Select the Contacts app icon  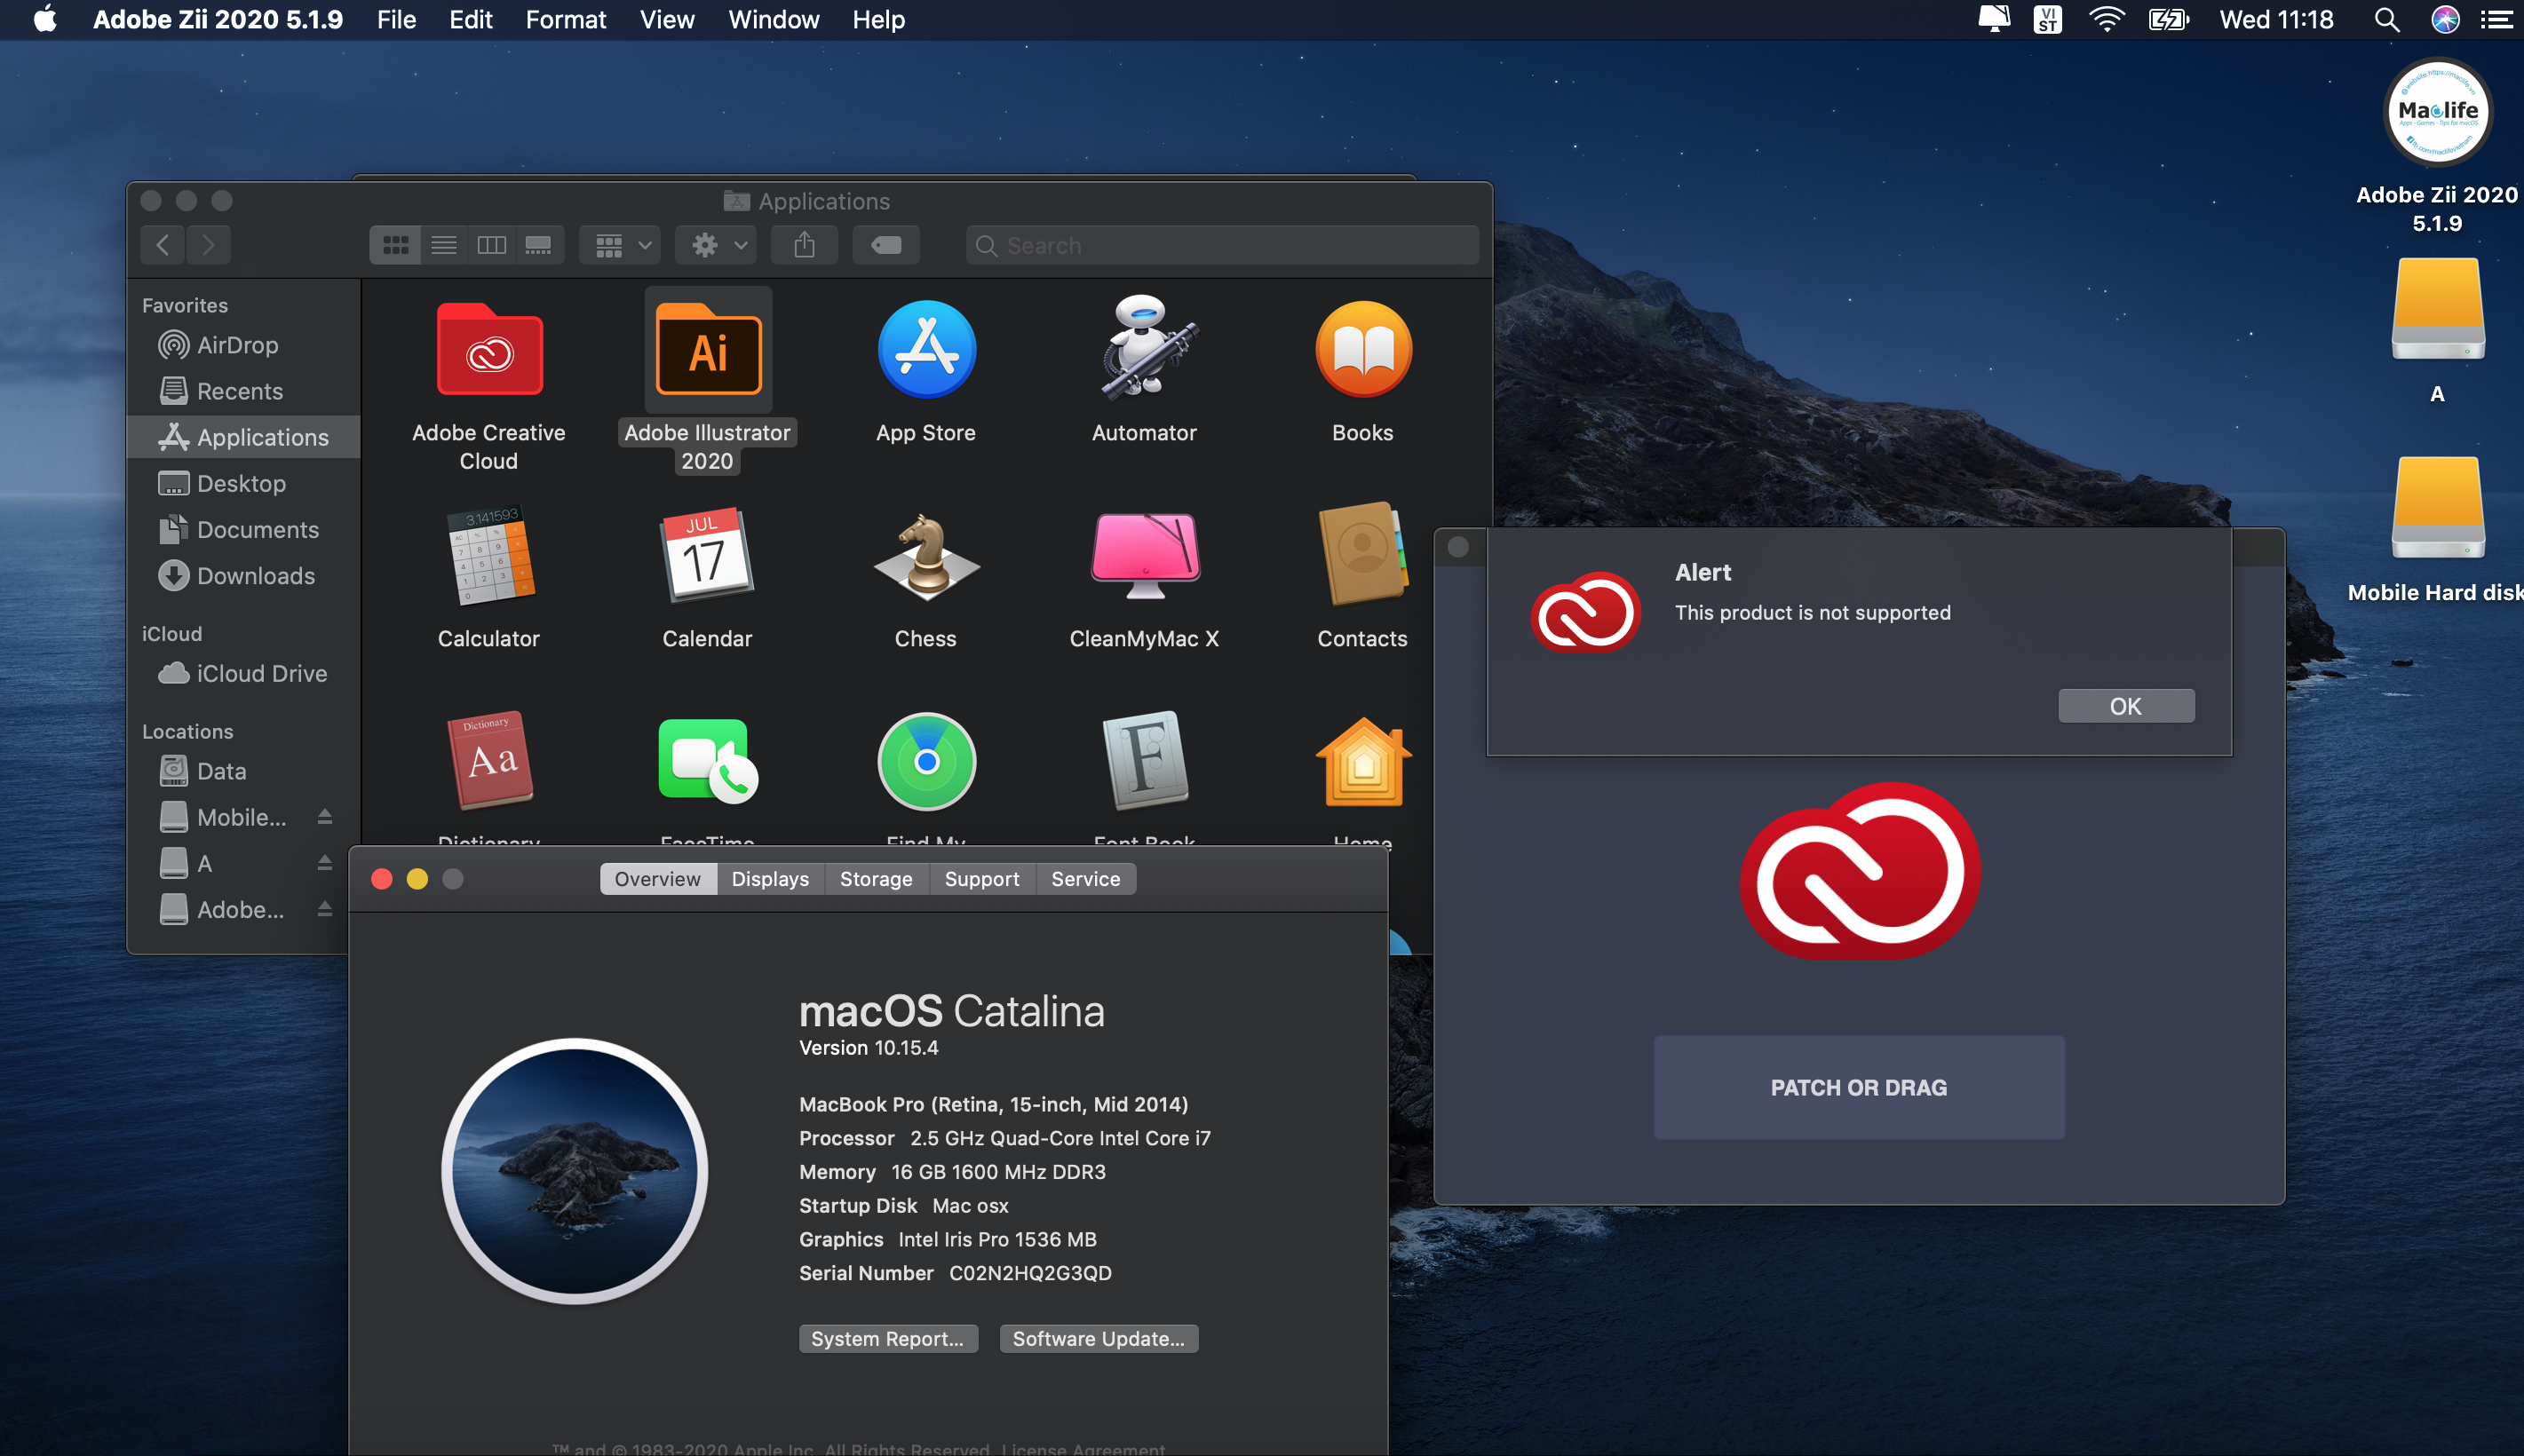tap(1363, 554)
